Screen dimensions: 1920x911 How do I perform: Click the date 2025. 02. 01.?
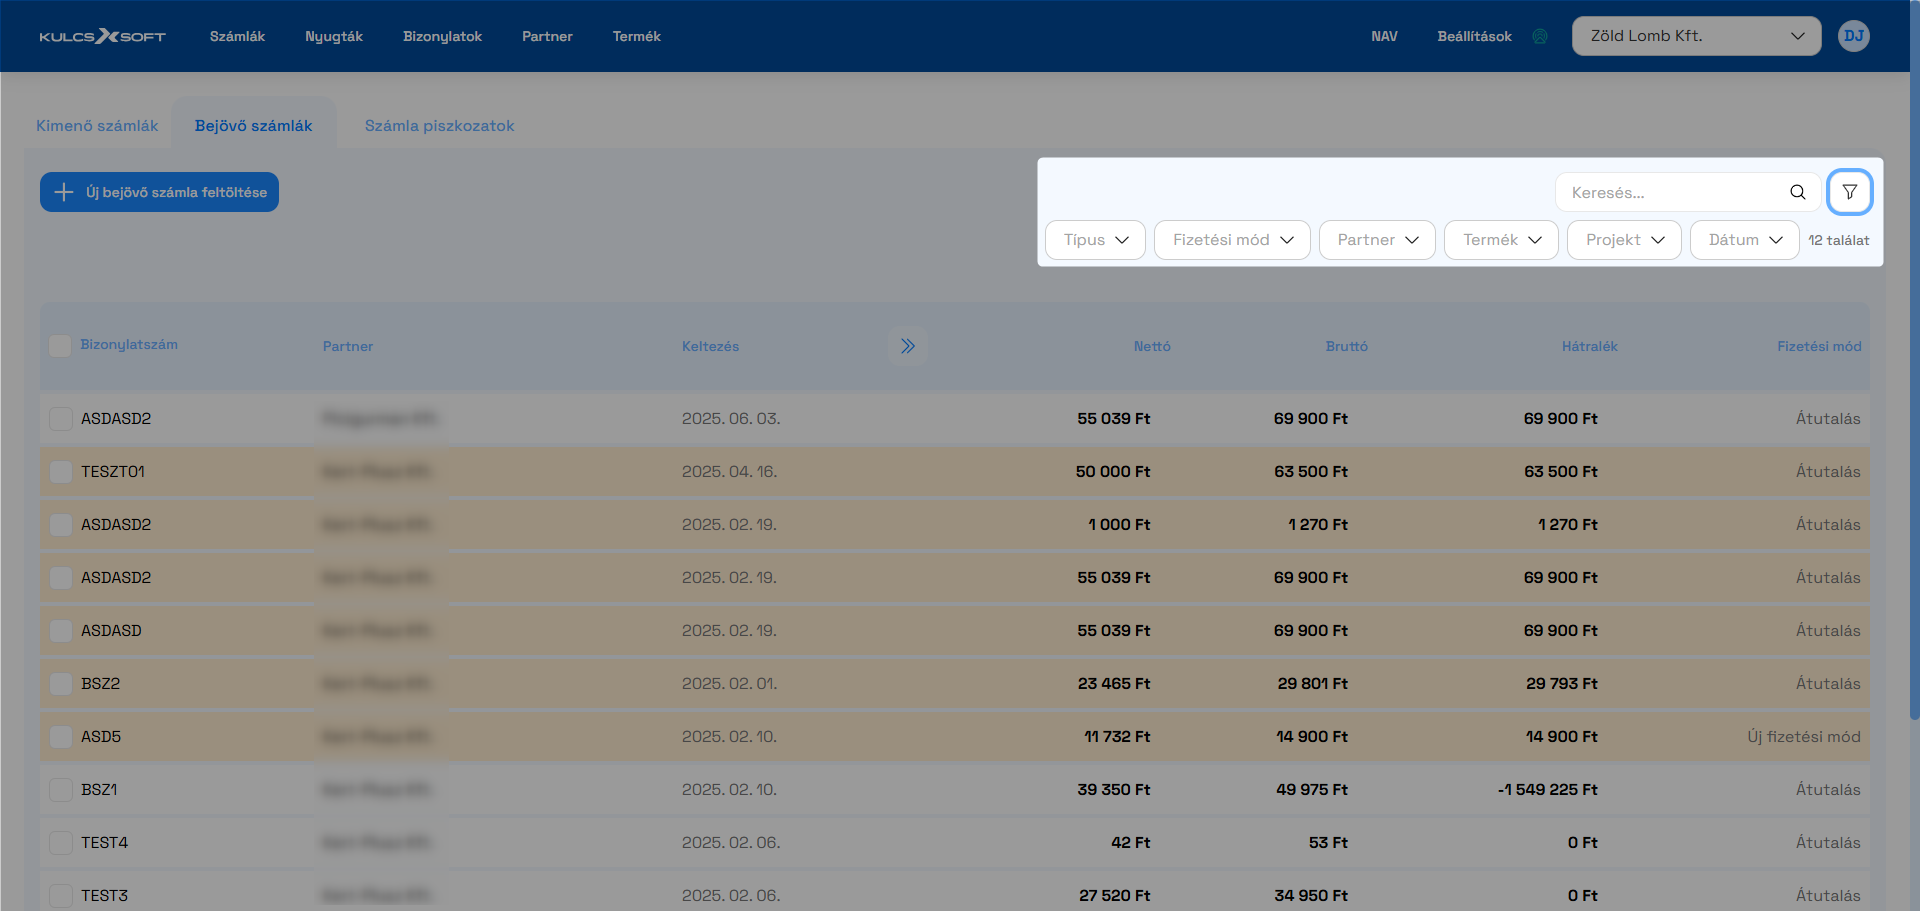tap(729, 684)
